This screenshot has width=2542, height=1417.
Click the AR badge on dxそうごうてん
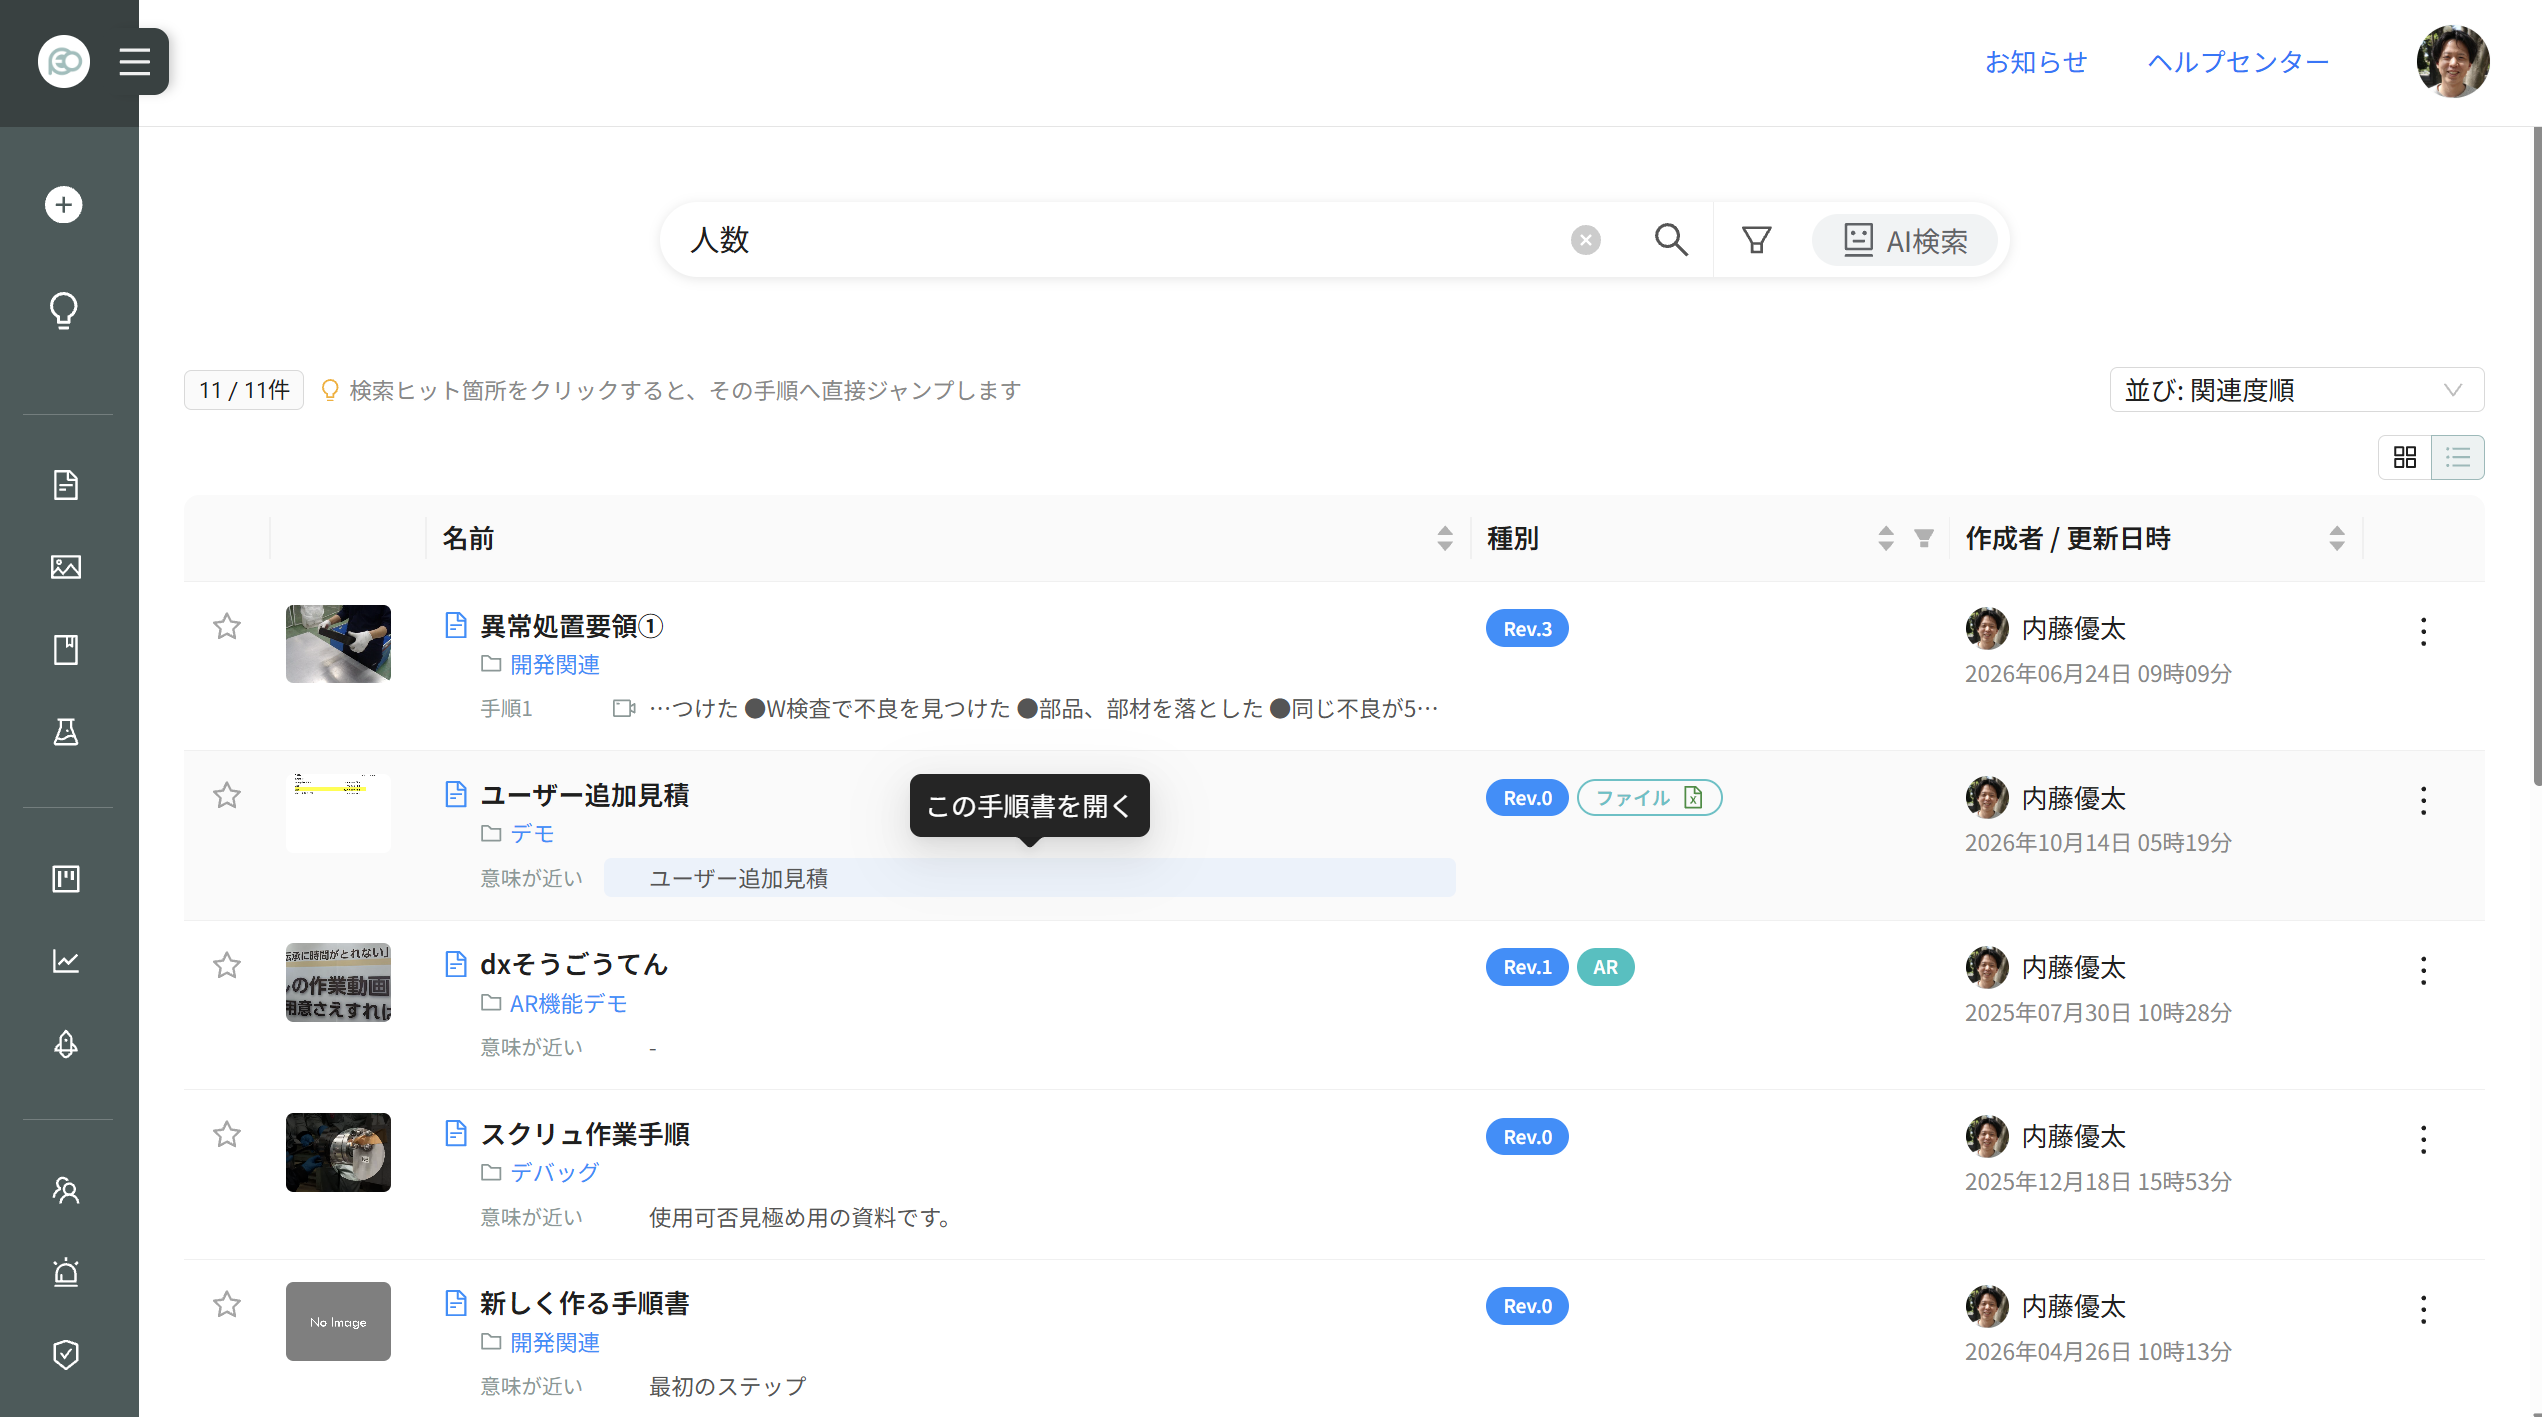tap(1605, 968)
